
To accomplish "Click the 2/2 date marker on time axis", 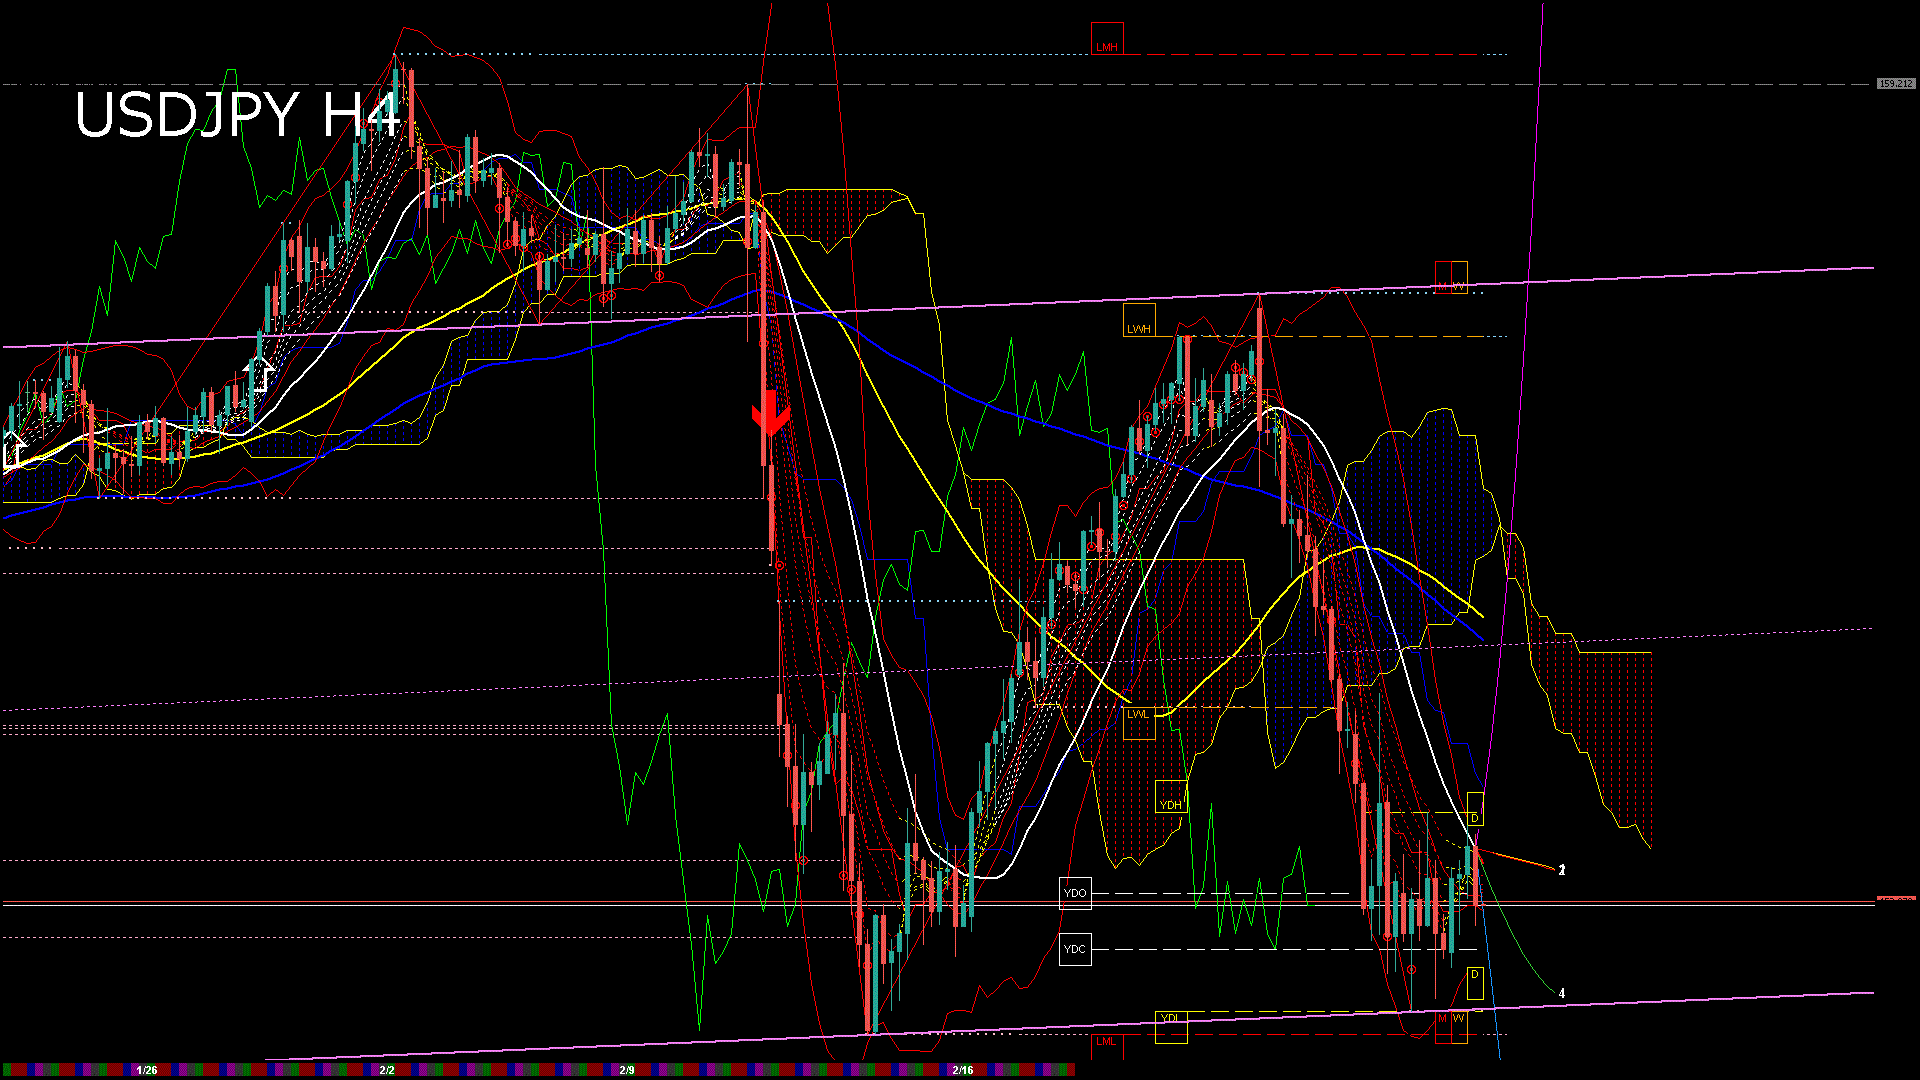I will [x=387, y=1070].
